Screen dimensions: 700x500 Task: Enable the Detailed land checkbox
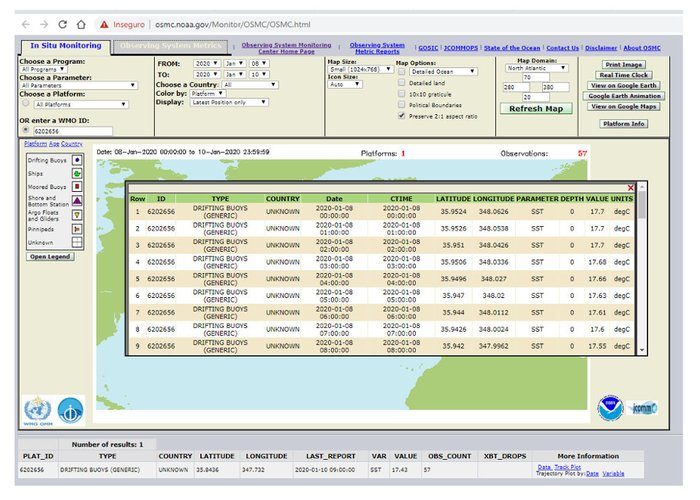point(402,83)
